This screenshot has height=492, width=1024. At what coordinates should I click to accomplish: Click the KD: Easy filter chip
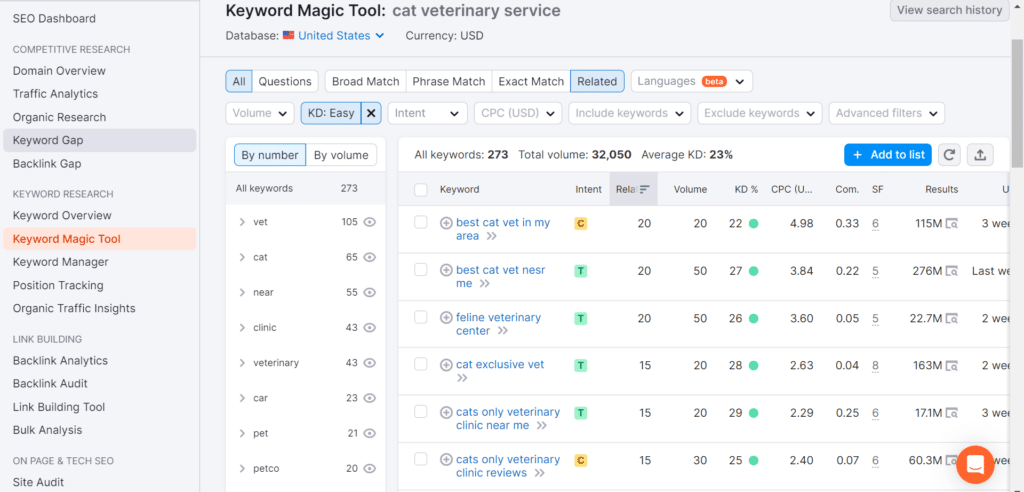[x=331, y=113]
